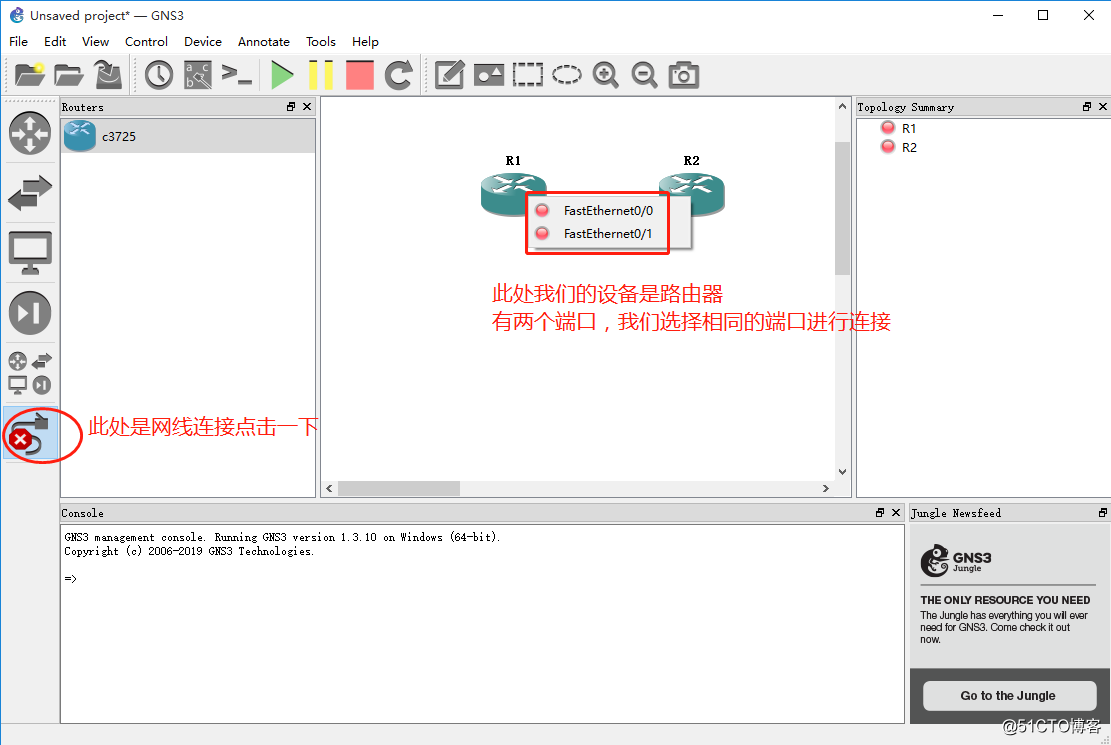The height and width of the screenshot is (745, 1111).
Task: Undock the Topology Summary panel
Action: 1087,106
